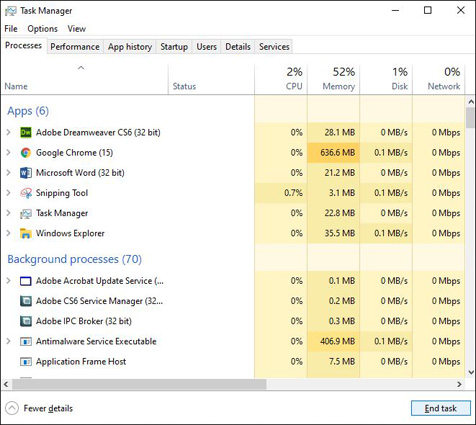Click Dreamweaver's 28.1 MB memory value
The image size is (476, 425).
[340, 132]
